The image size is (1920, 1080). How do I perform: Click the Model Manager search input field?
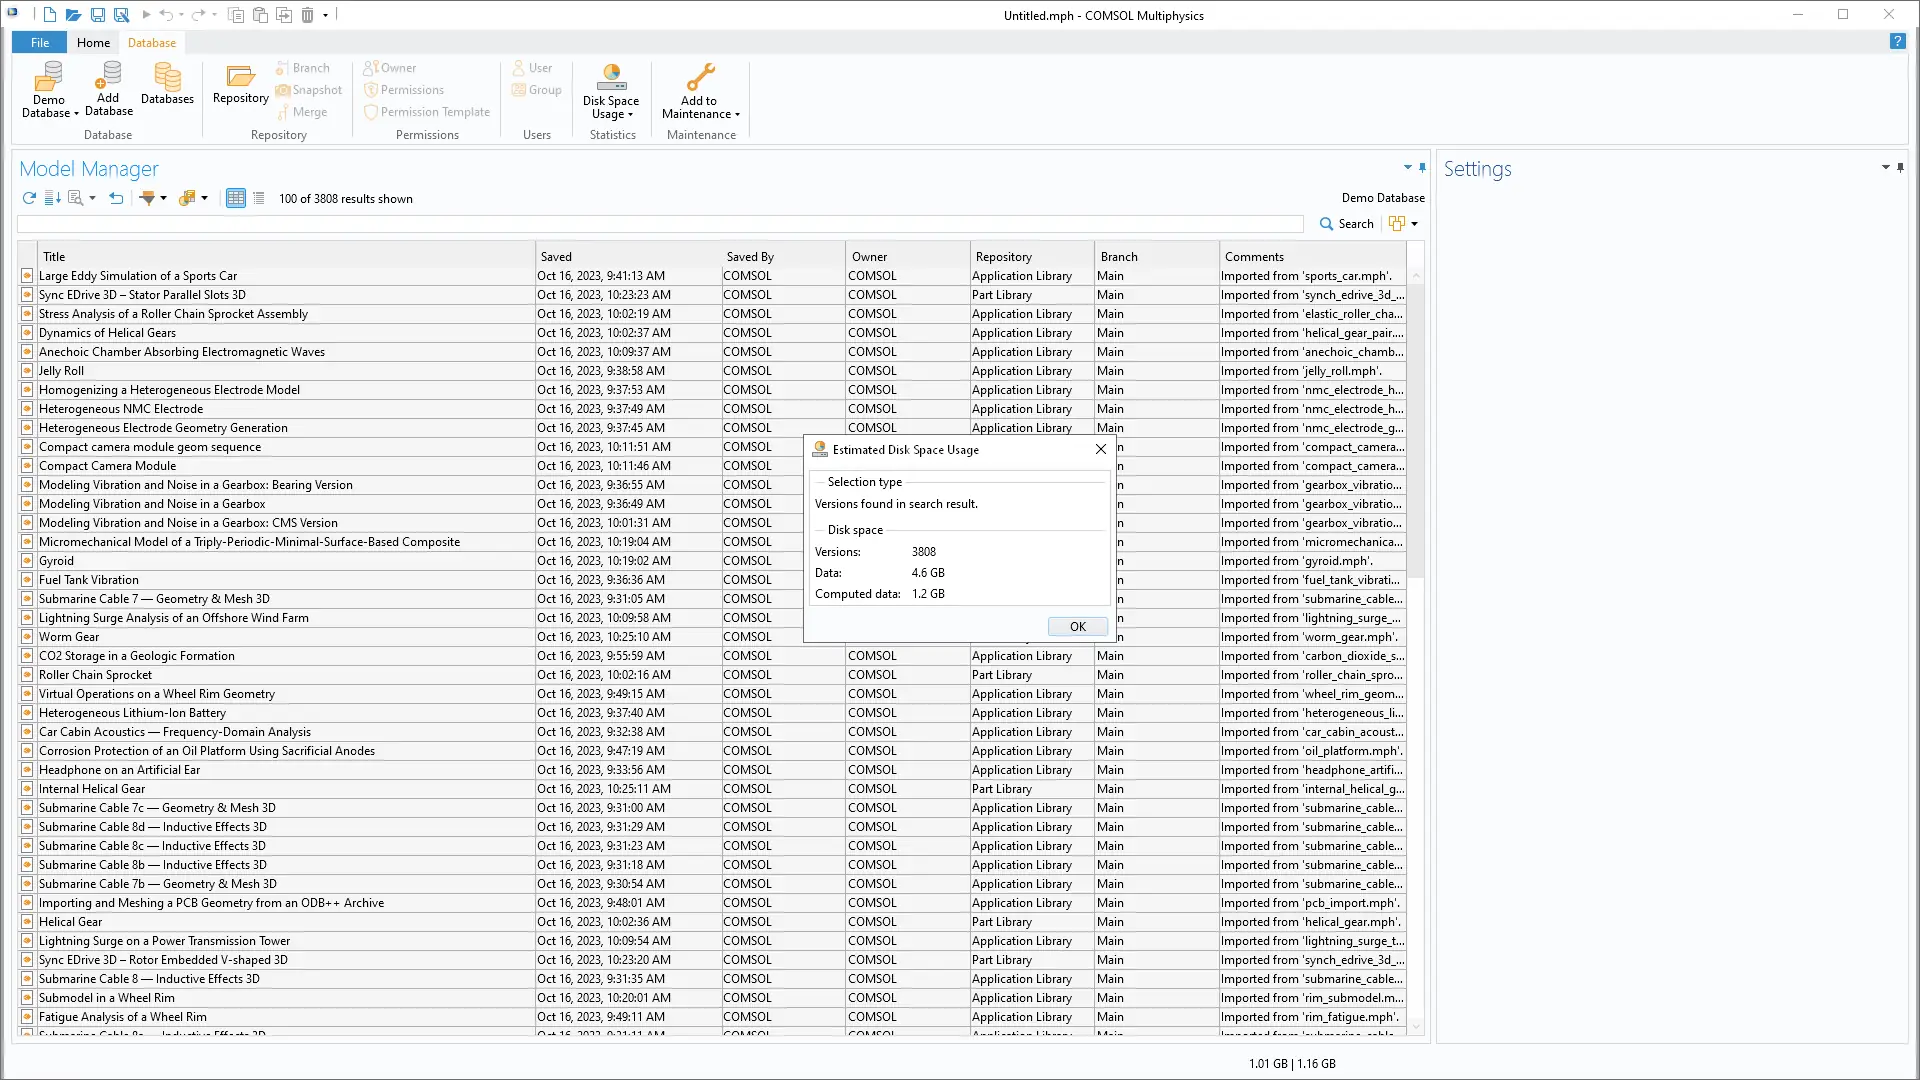click(660, 224)
